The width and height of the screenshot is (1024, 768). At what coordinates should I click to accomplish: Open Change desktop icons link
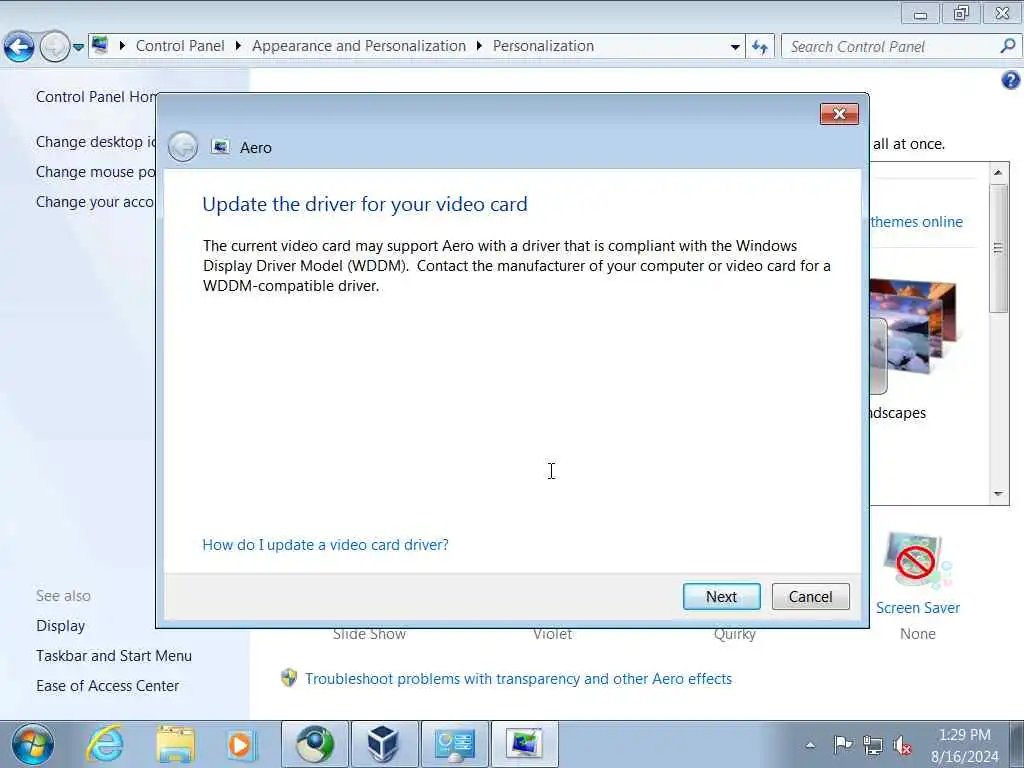[96, 142]
